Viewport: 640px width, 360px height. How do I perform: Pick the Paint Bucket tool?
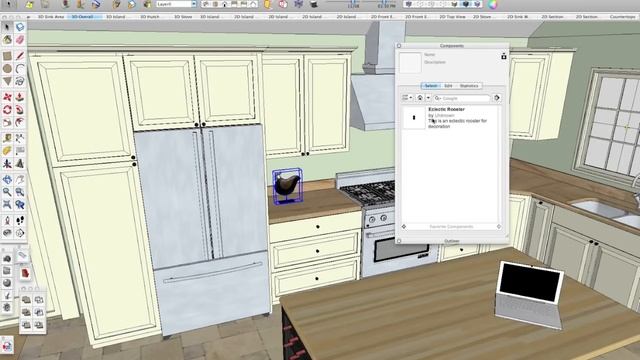pyautogui.click(x=7, y=40)
